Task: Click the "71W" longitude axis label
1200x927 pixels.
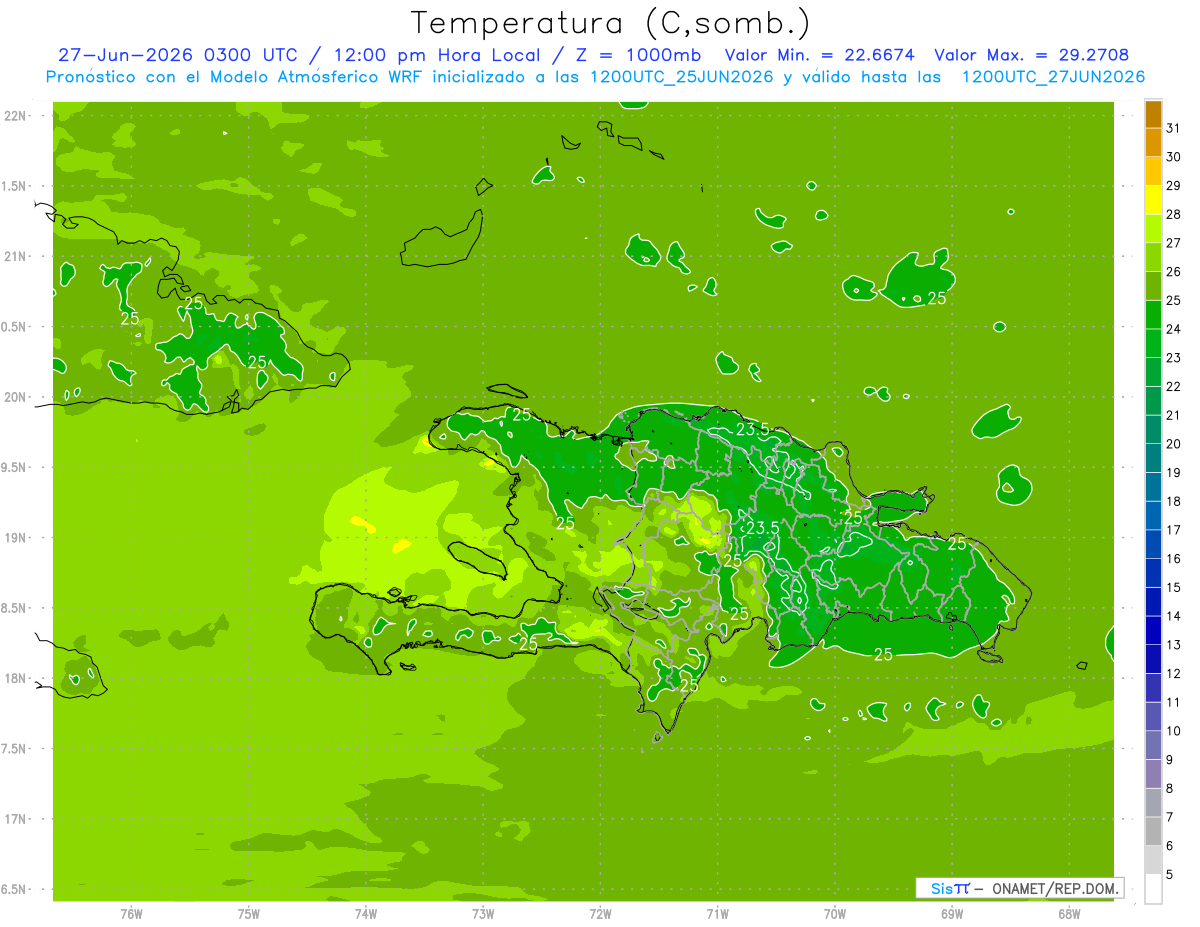Action: coord(717,913)
